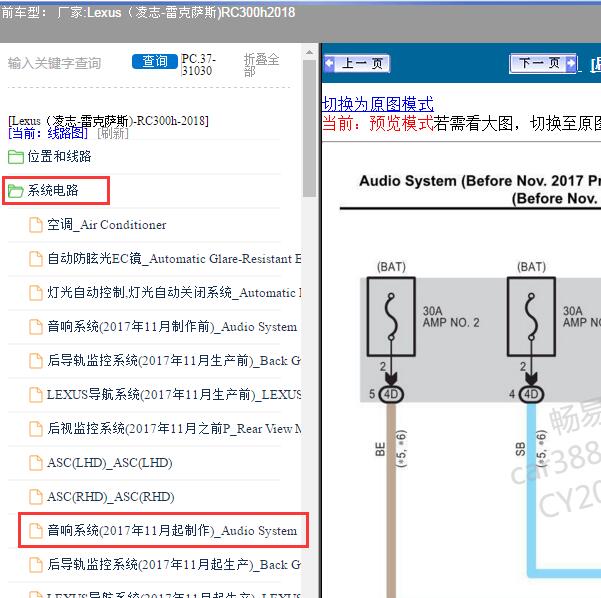Open 自动防眩光EC镜 Automatic Glare-Resistant entry

pyautogui.click(x=174, y=259)
